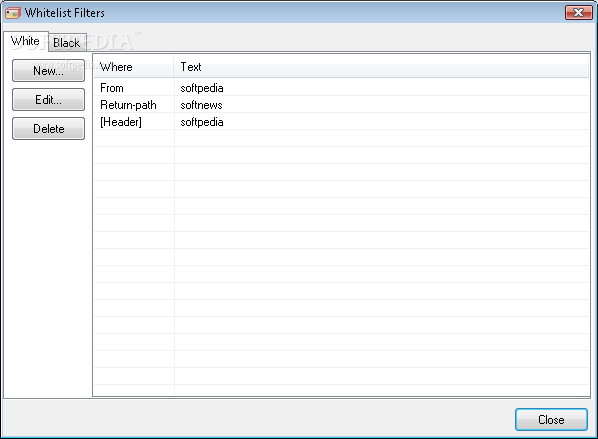This screenshot has width=598, height=439.
Task: Switch to the White tab
Action: click(x=26, y=41)
